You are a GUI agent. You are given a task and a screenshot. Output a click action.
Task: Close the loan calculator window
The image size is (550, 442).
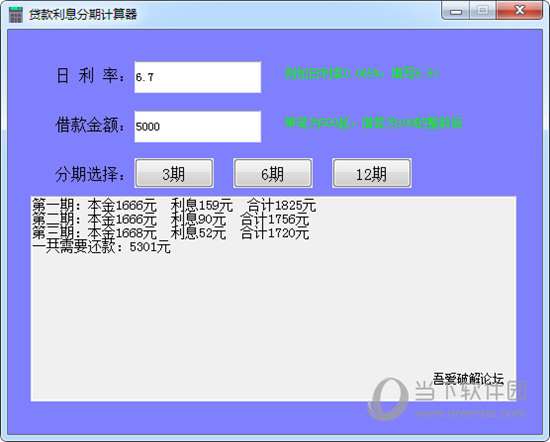[x=519, y=11]
